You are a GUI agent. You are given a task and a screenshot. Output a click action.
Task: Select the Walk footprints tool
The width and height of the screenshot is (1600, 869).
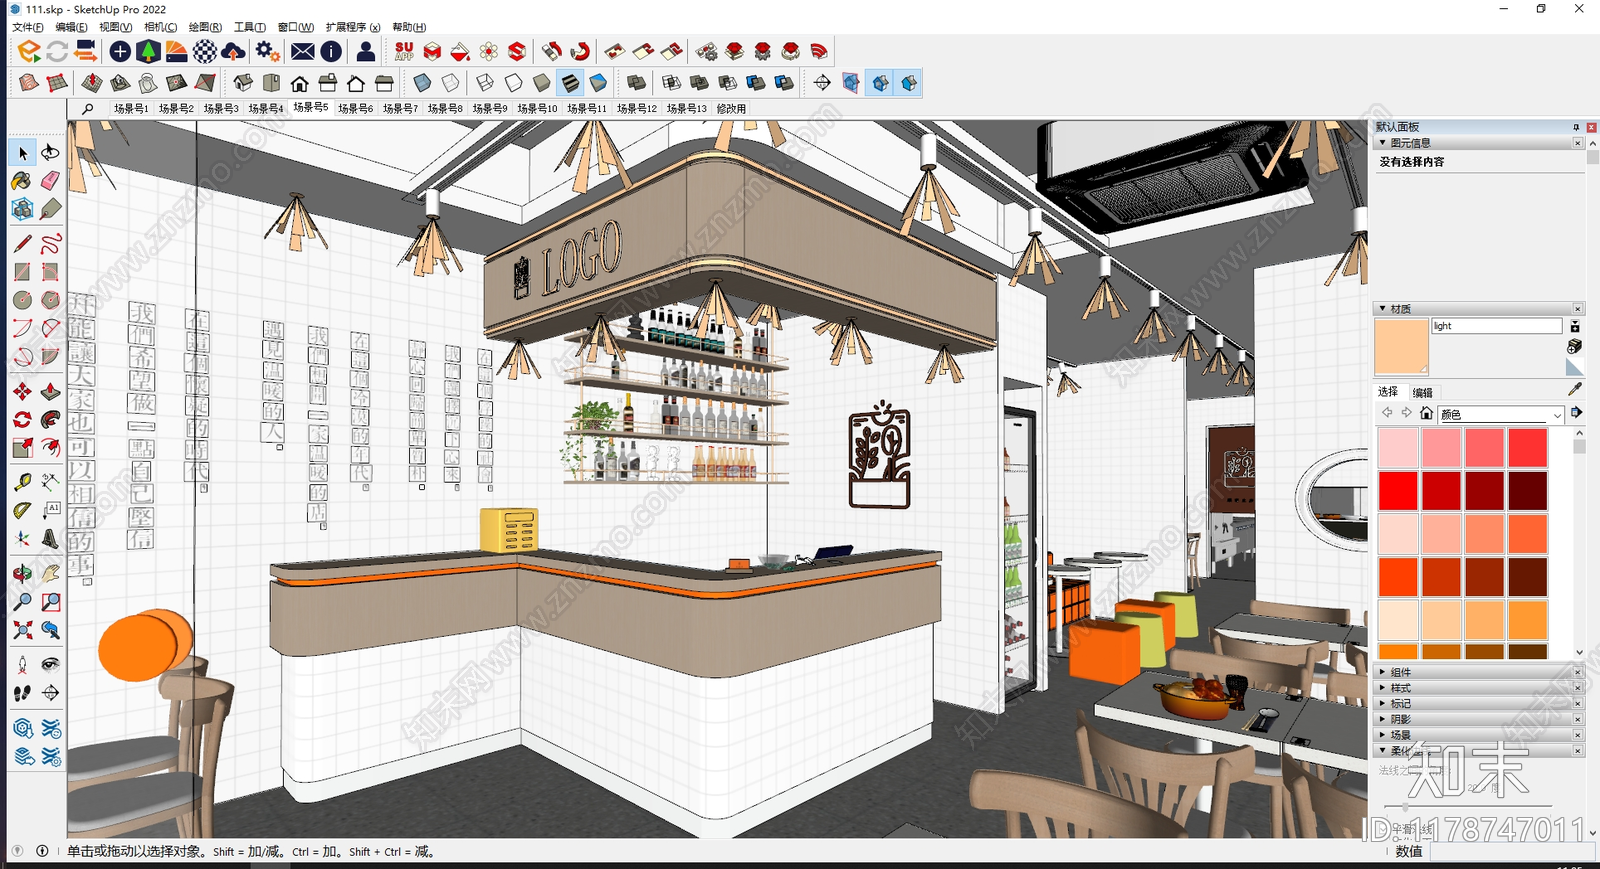click(22, 693)
